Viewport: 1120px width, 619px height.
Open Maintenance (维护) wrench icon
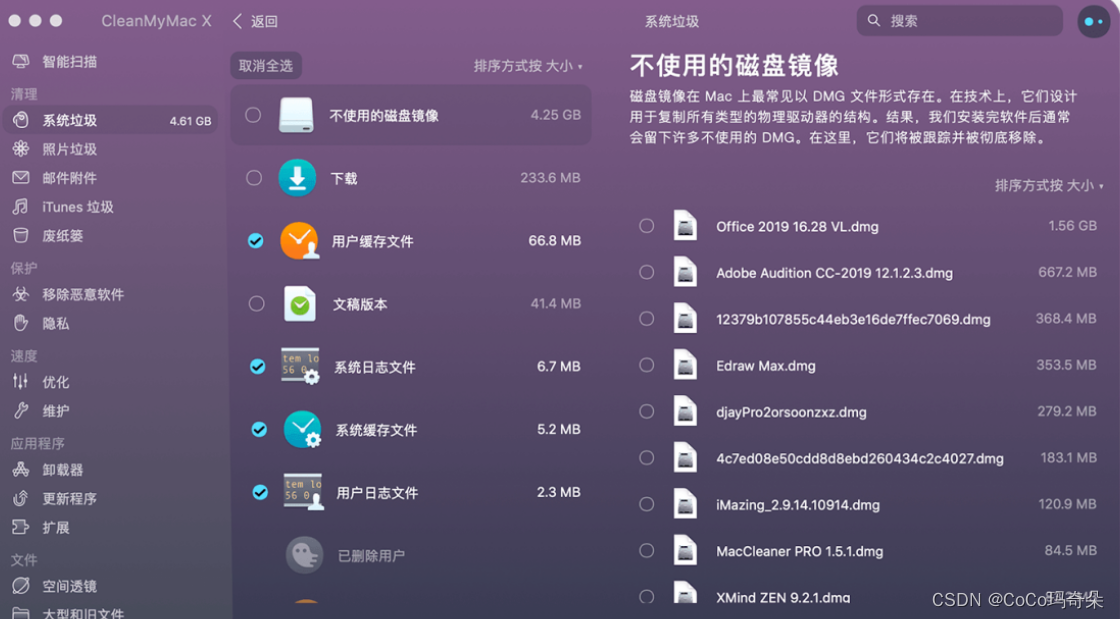point(21,411)
